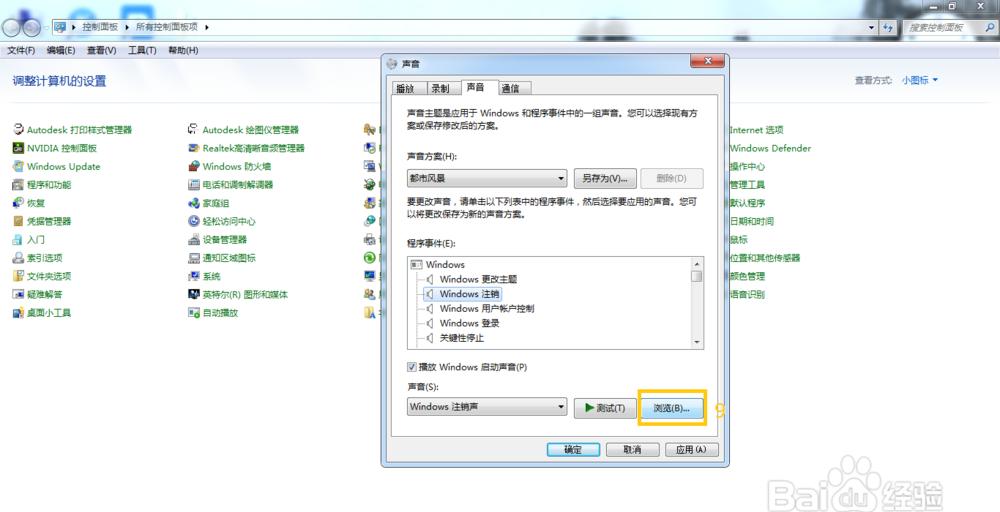
Task: Open the 凭据管理器 icon
Action: click(18, 221)
